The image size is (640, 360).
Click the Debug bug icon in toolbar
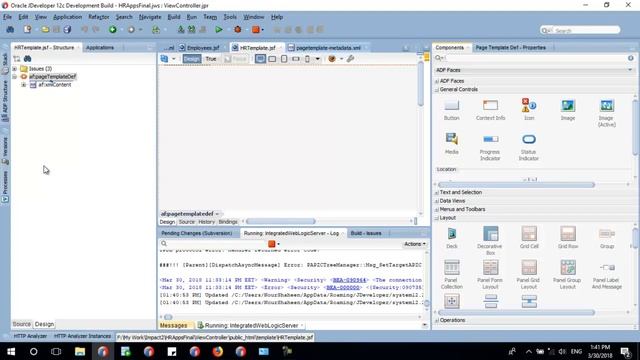(238, 29)
